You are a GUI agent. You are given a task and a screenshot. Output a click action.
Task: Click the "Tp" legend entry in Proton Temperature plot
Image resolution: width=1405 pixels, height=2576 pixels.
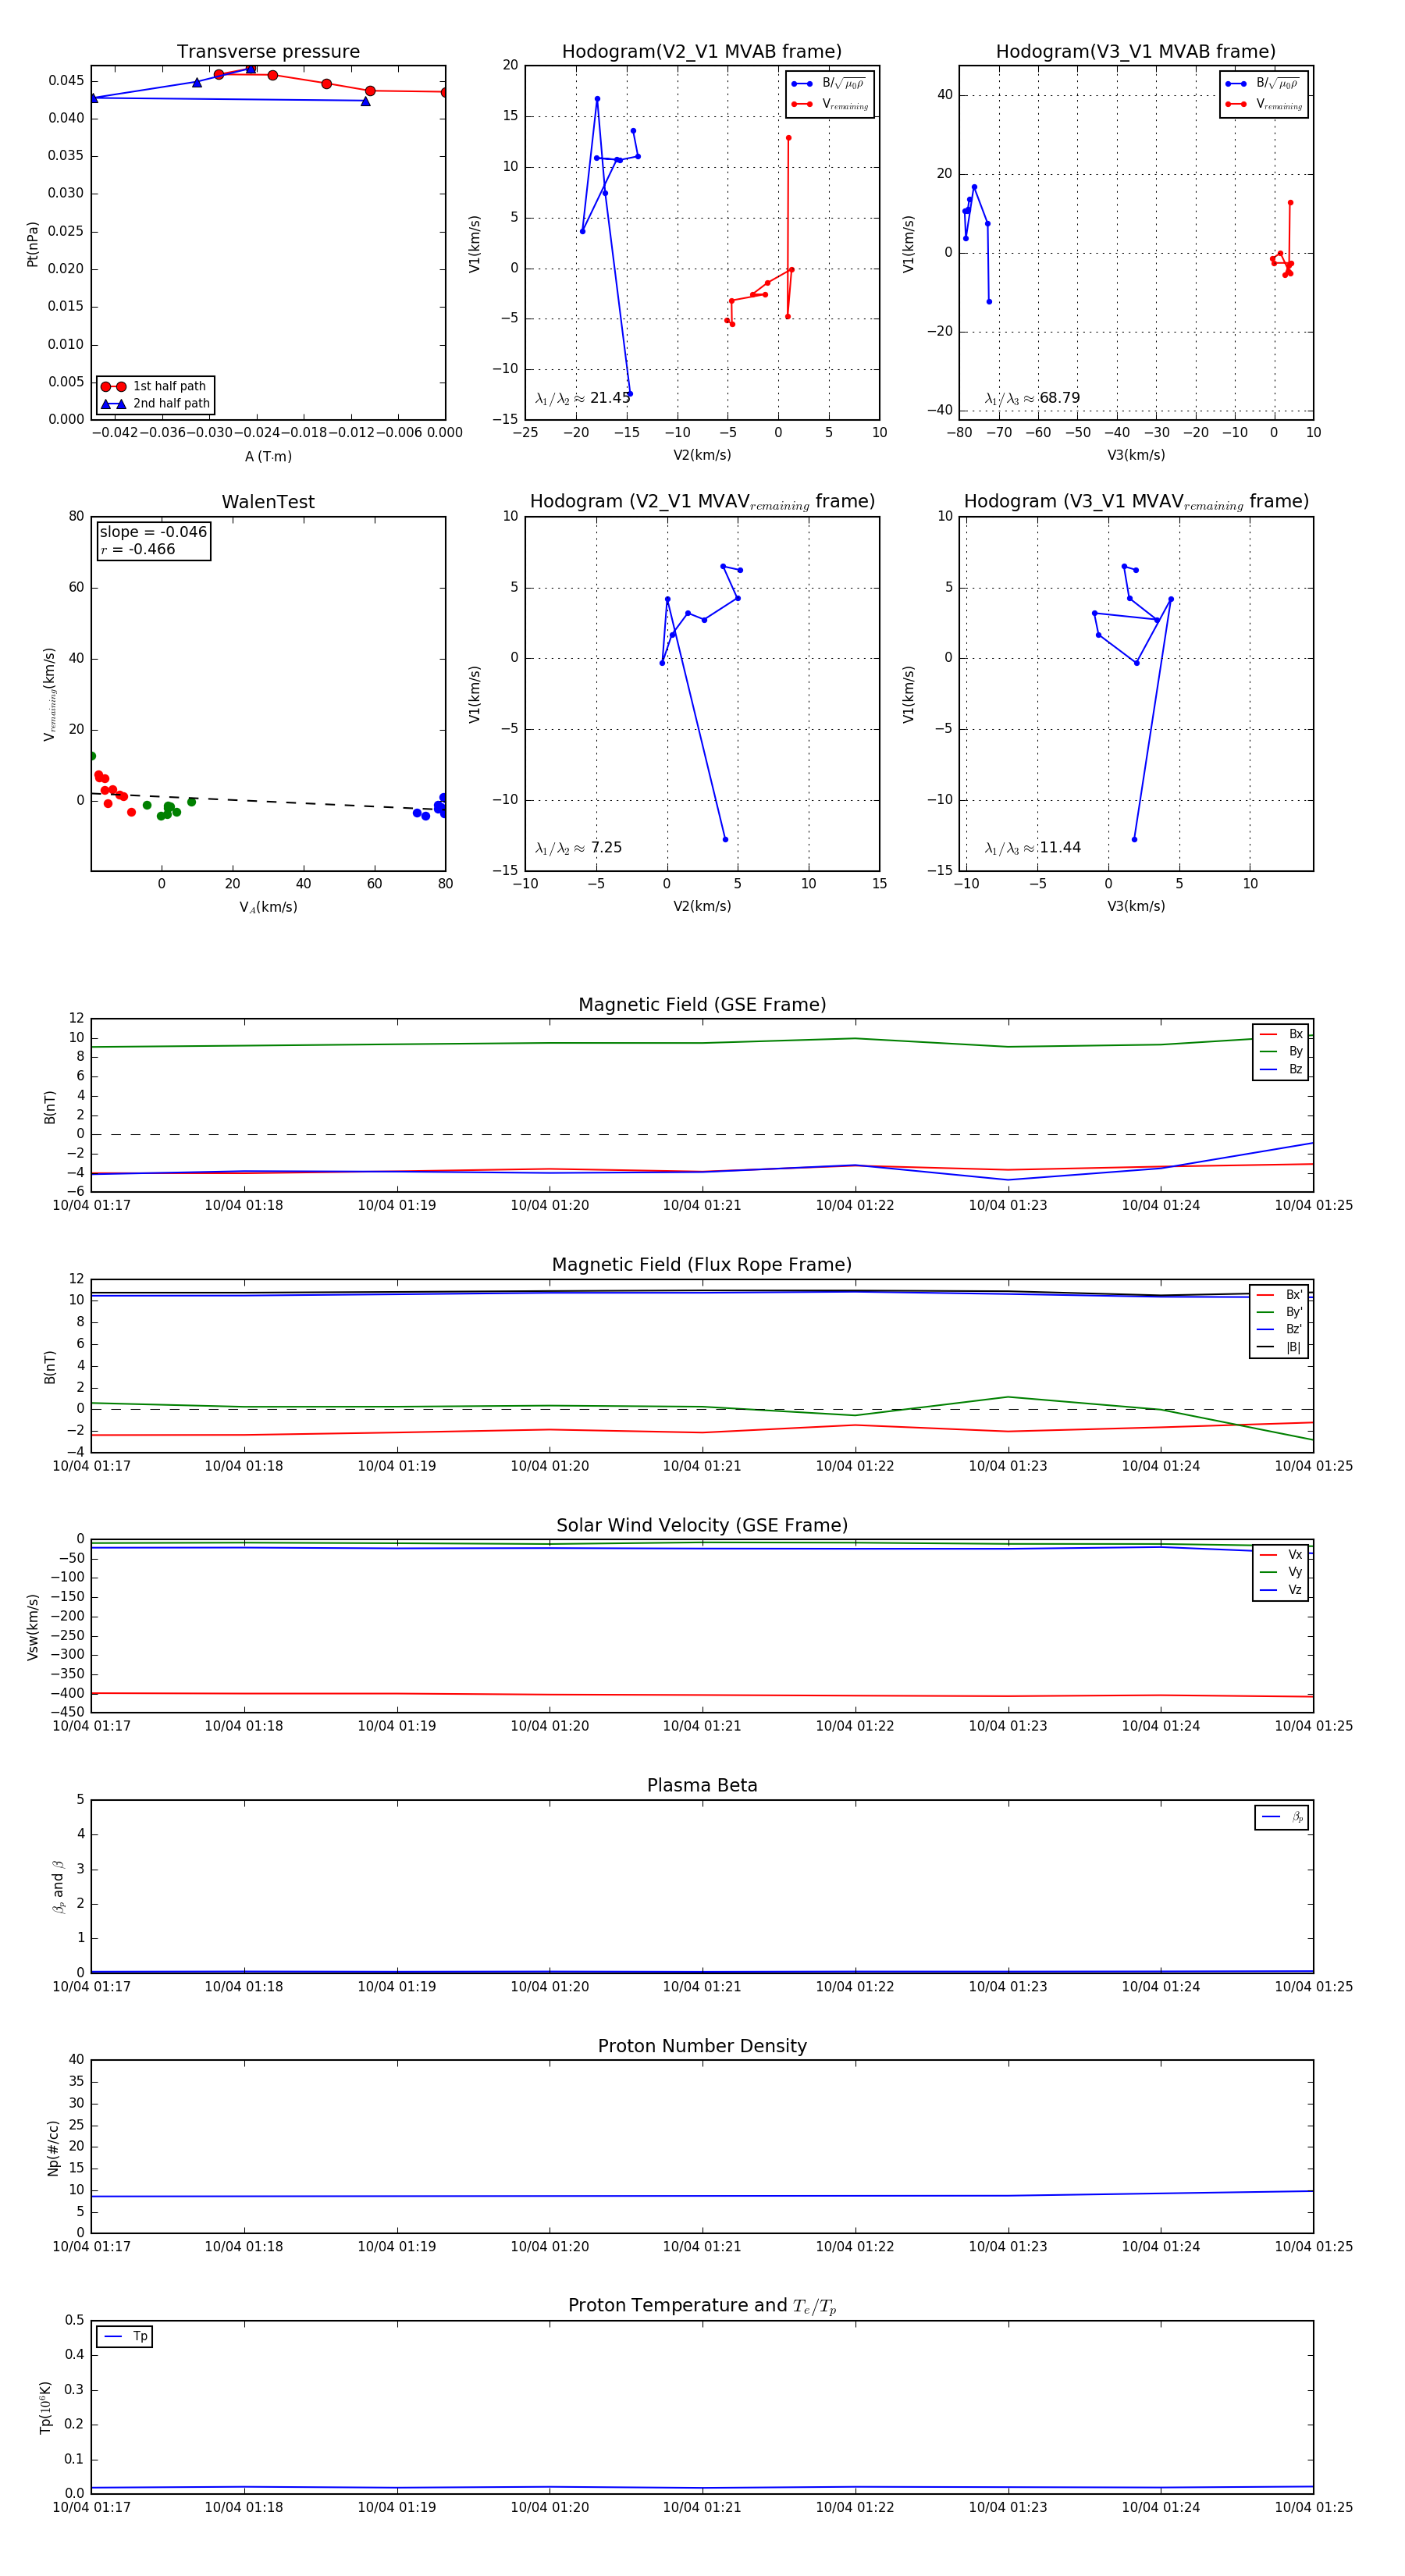[125, 2337]
